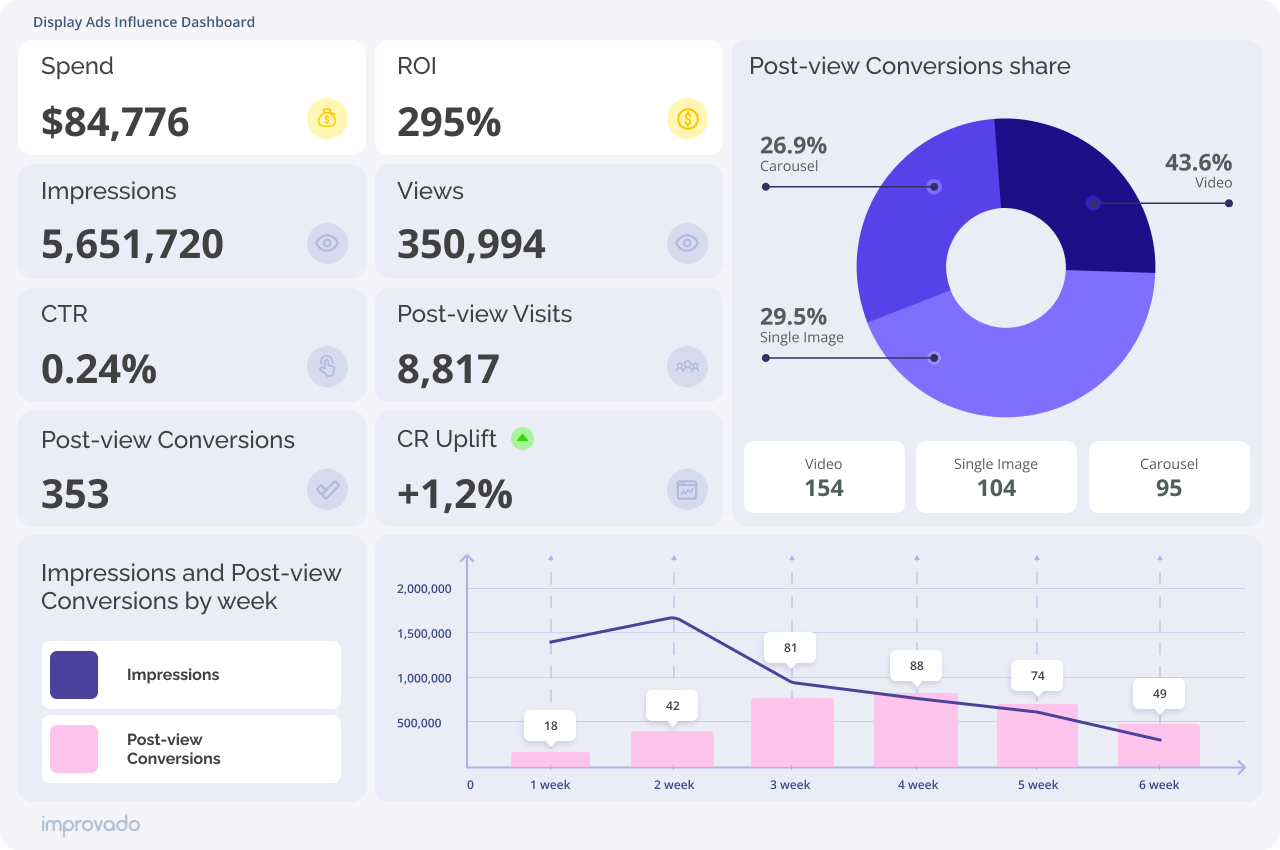The image size is (1280, 850).
Task: Click the money bag icon on Spend card
Action: coord(327,119)
